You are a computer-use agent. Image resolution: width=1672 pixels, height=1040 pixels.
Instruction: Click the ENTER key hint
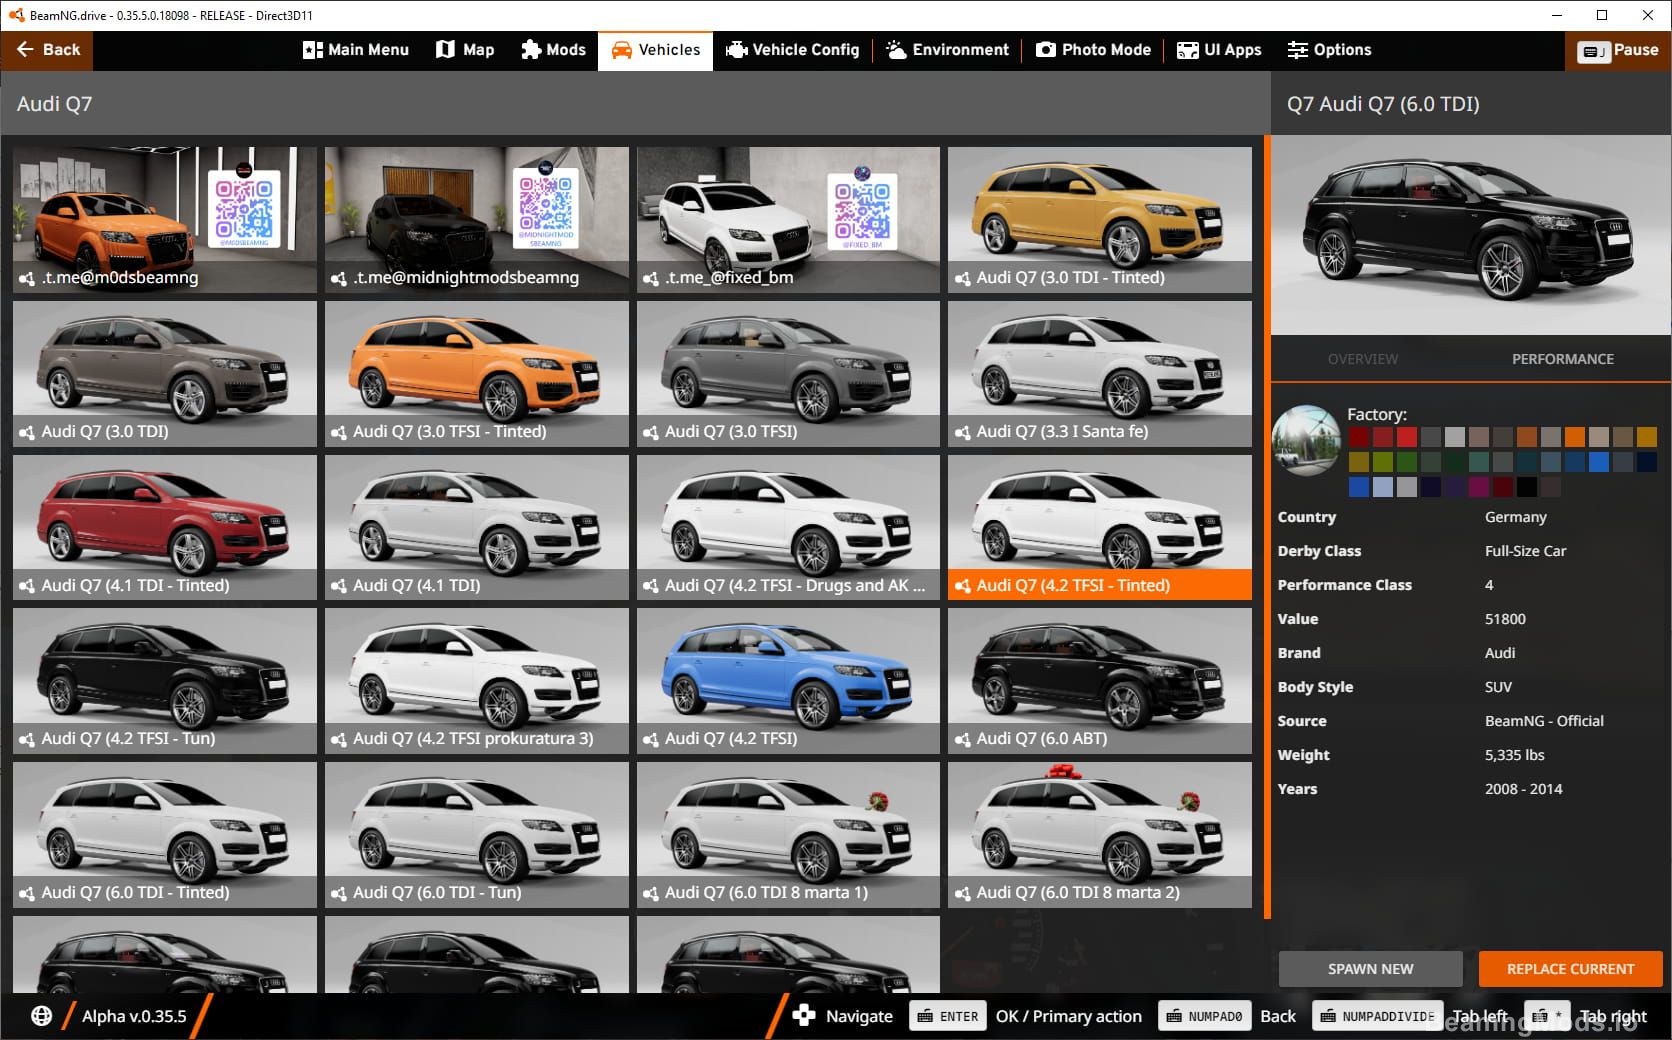tap(948, 1016)
